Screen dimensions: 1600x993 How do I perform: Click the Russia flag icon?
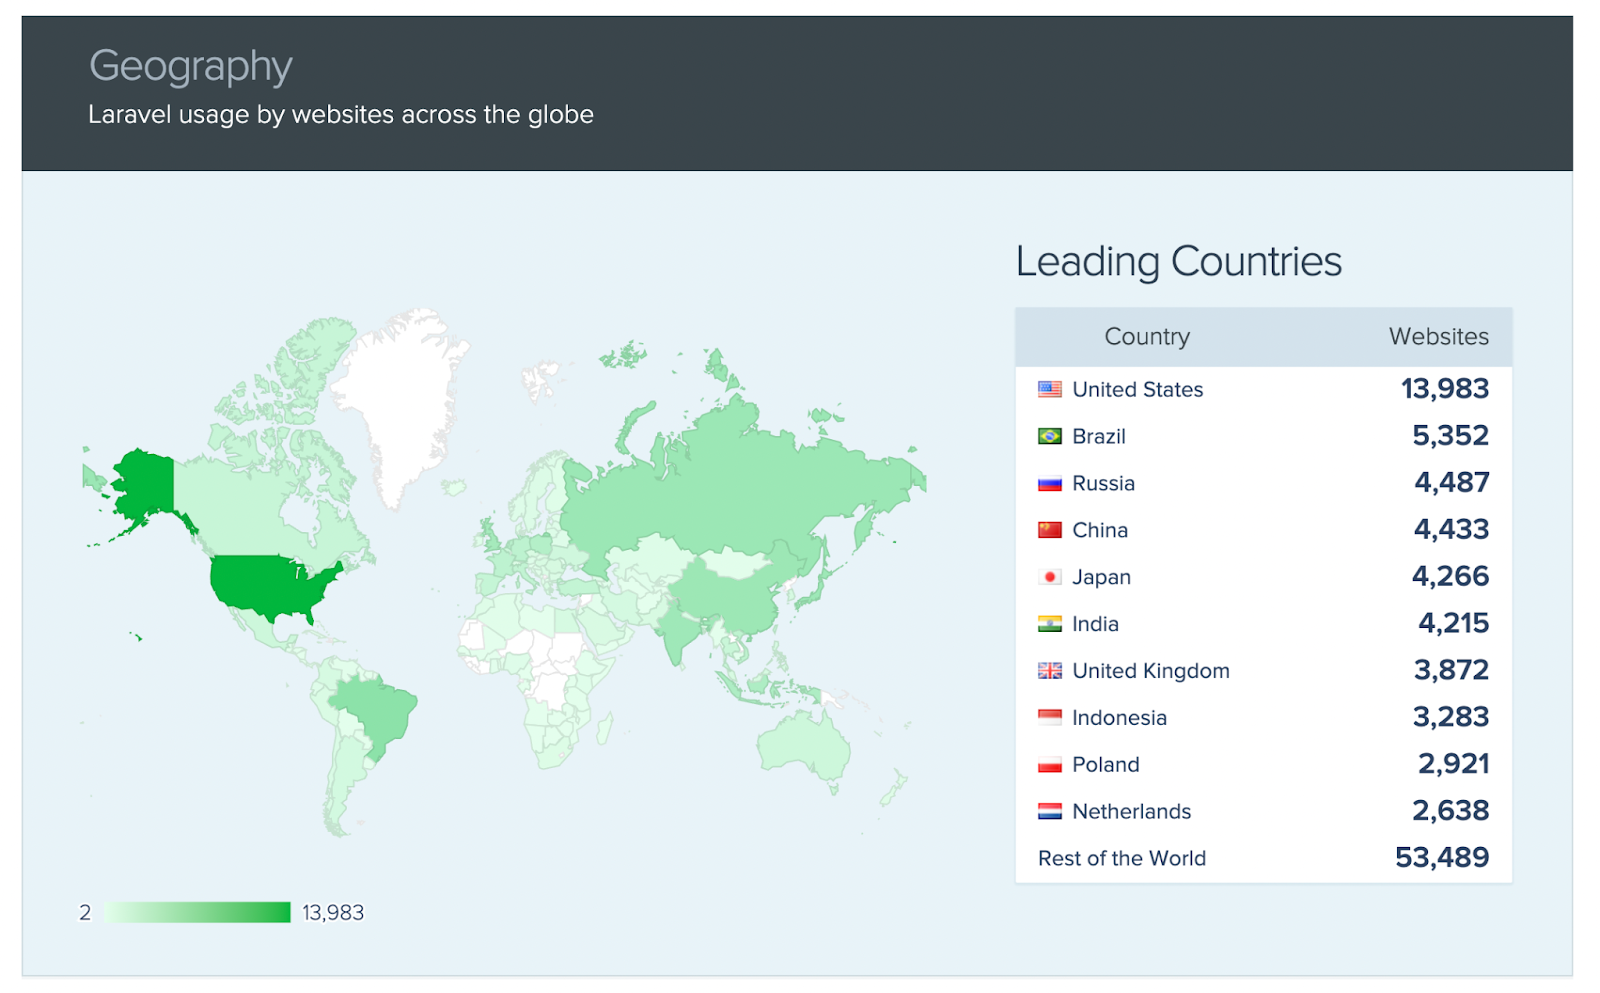point(1049,482)
